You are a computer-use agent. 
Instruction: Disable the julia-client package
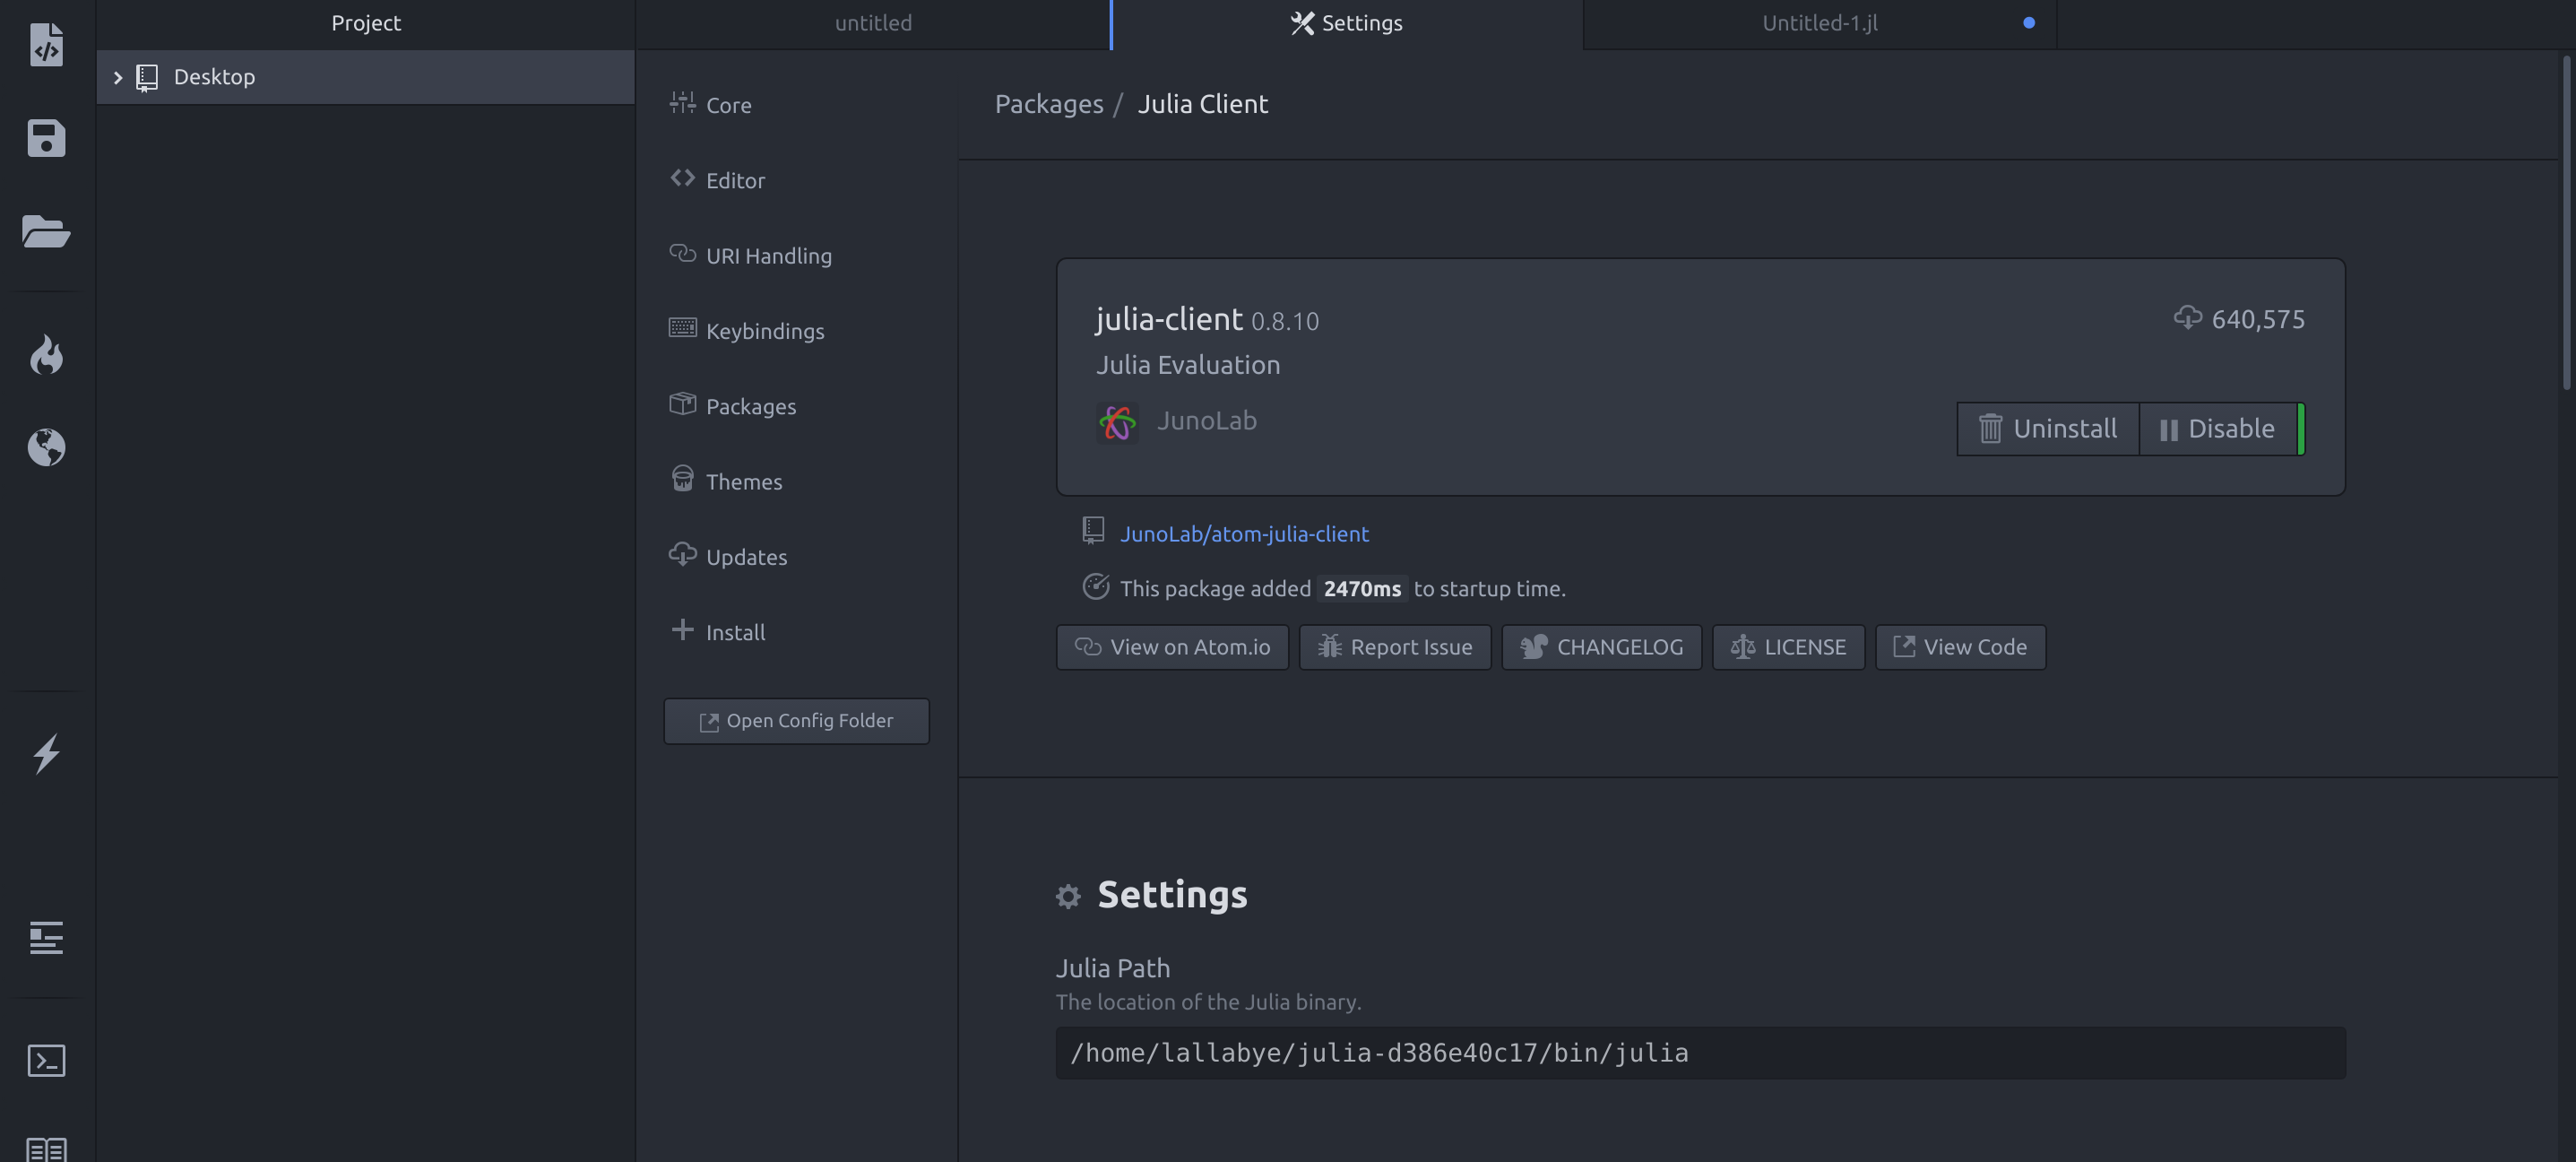click(2217, 429)
